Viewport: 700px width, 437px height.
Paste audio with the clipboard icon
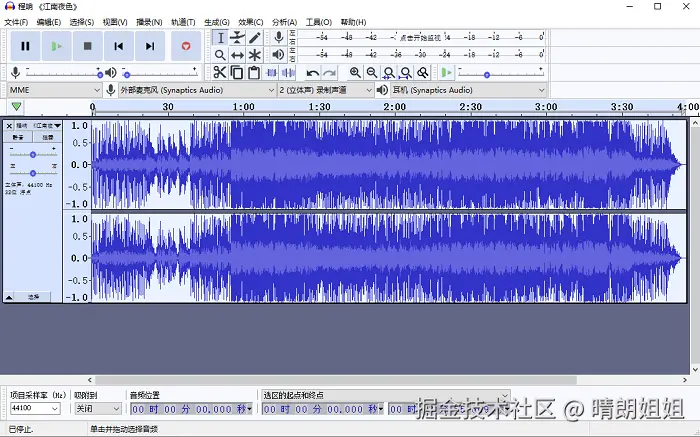coord(254,72)
